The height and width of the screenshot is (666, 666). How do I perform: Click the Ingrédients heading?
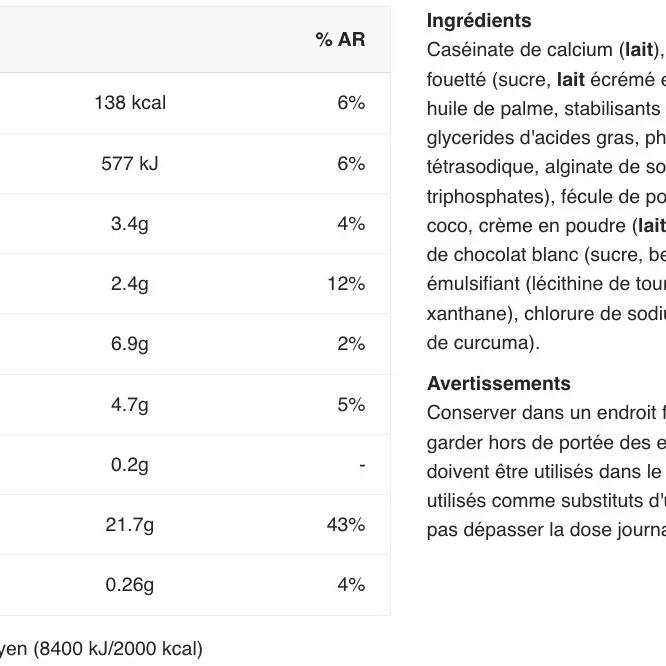coord(479,21)
